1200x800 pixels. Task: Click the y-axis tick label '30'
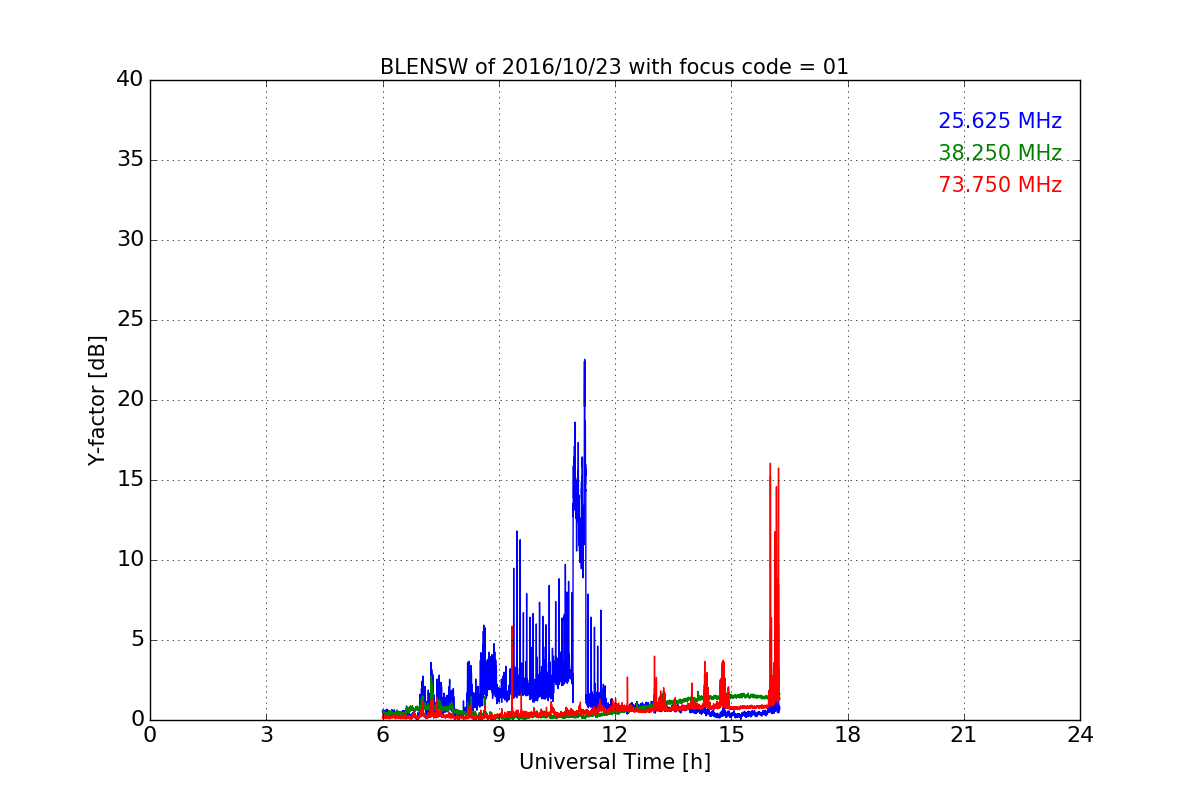click(x=130, y=240)
